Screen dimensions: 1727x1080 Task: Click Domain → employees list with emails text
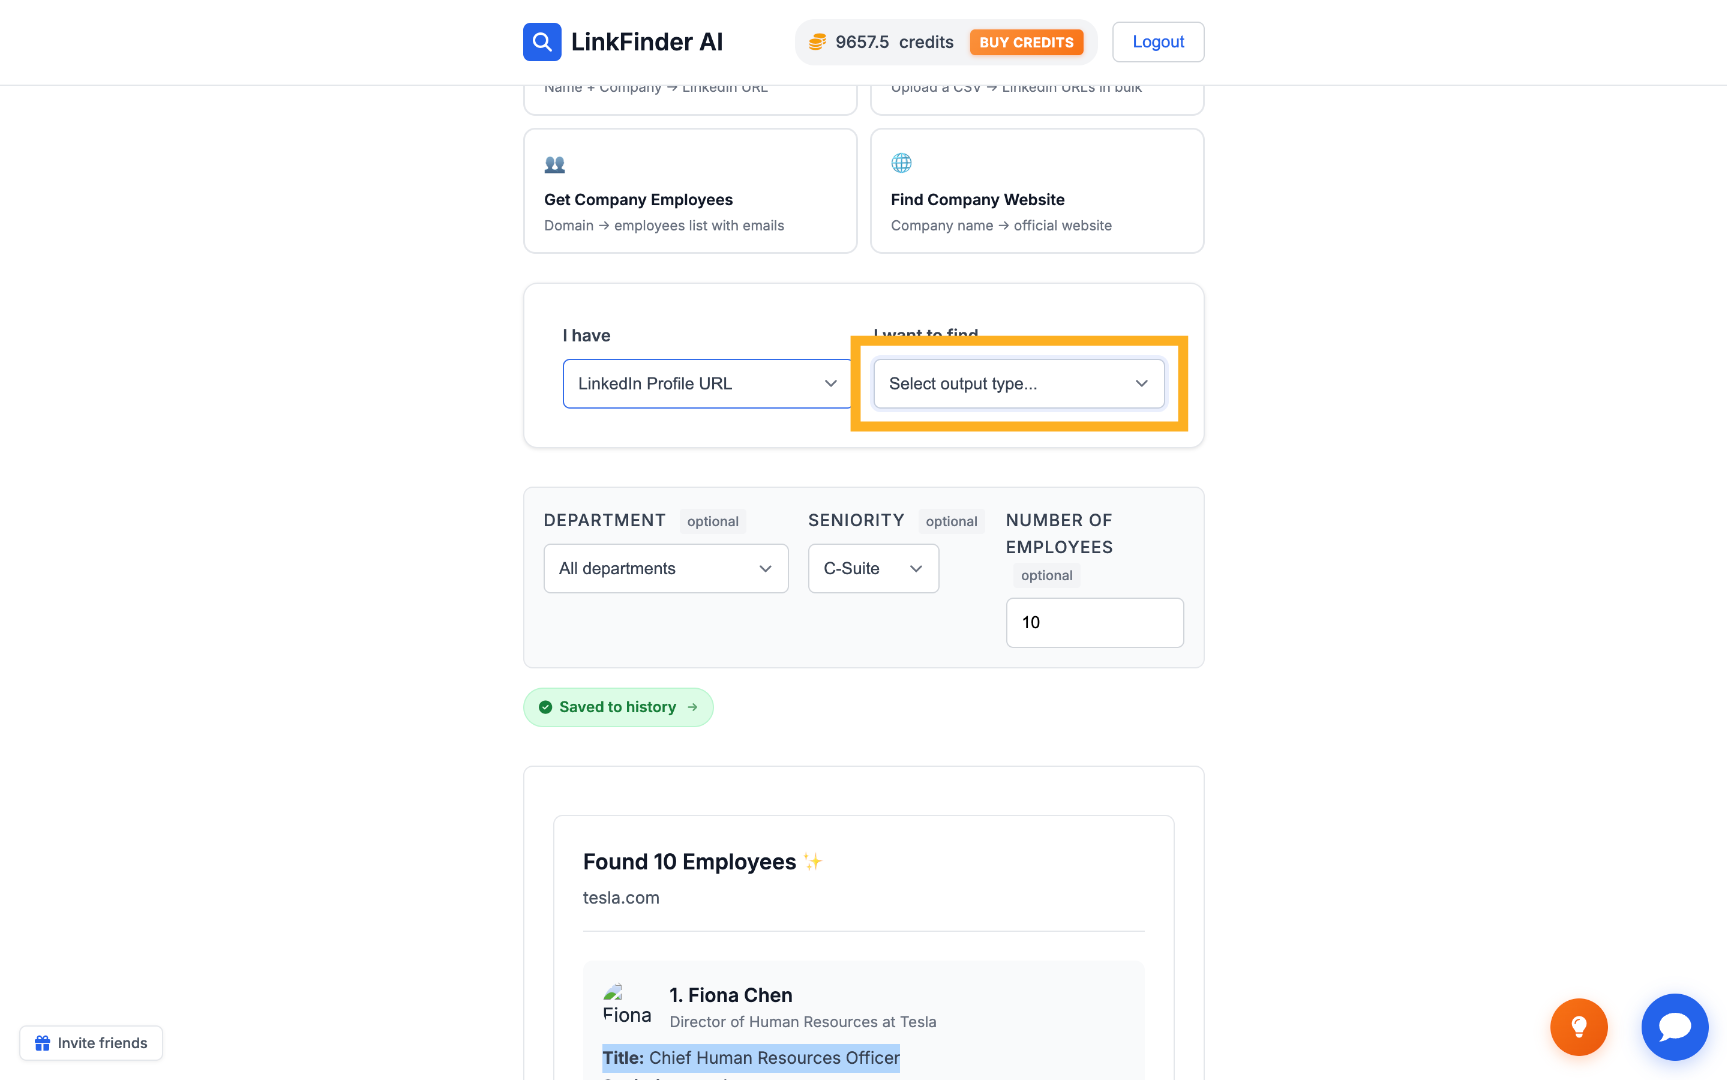coord(664,226)
